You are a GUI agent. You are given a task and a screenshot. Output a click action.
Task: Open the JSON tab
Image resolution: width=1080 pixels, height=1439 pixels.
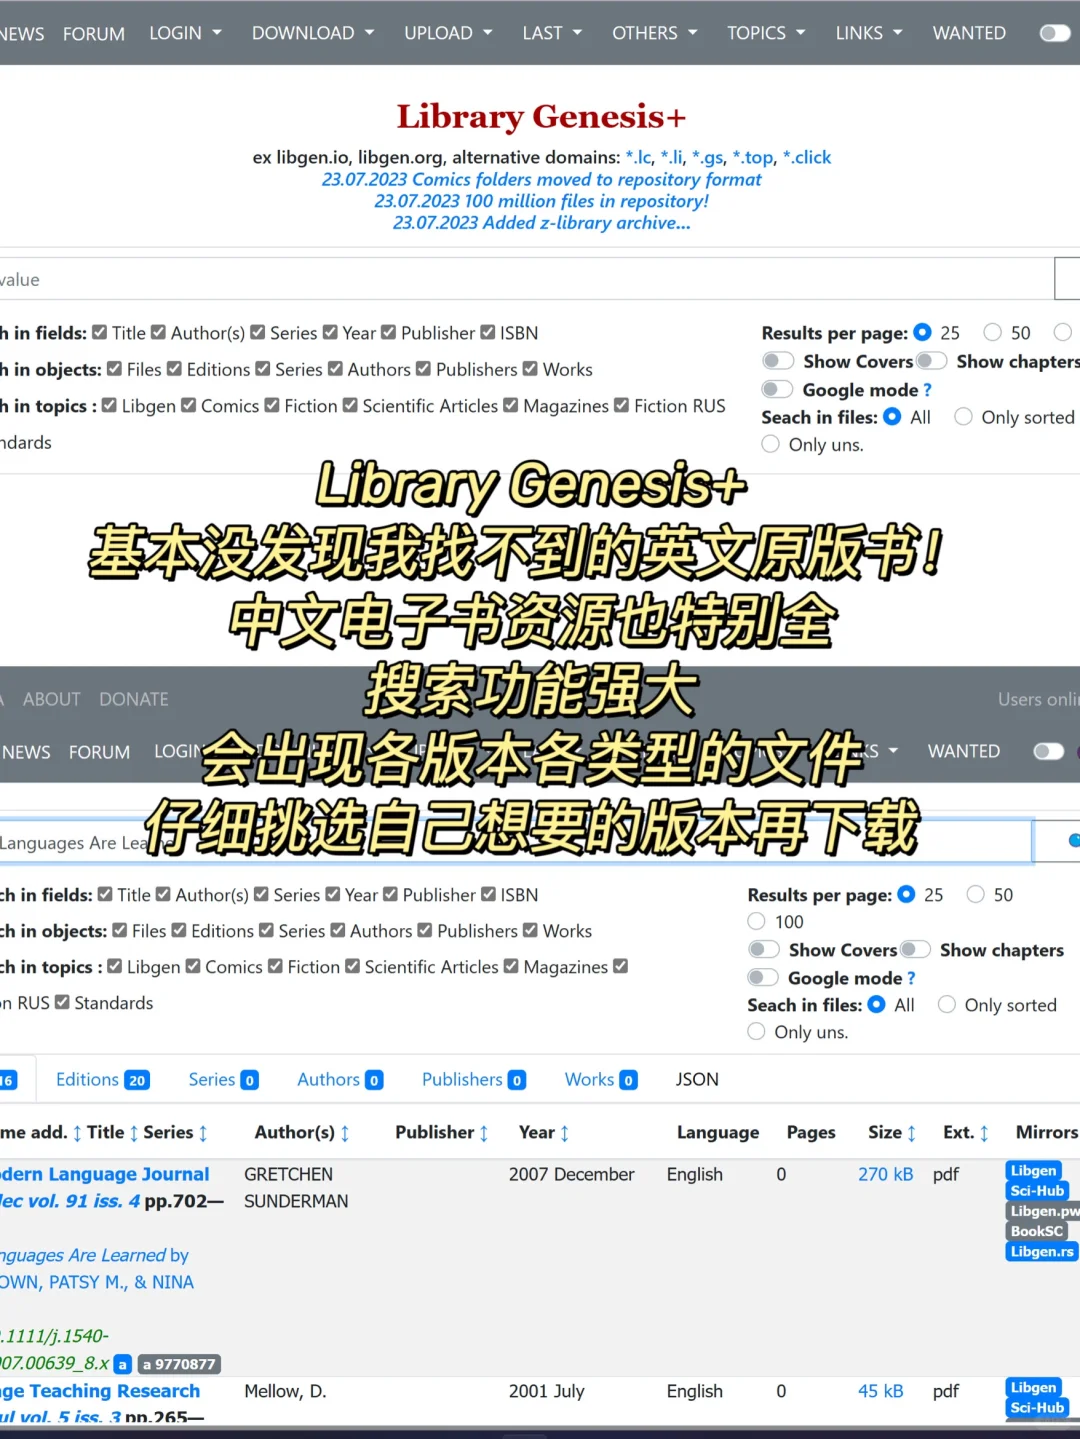[x=697, y=1080]
